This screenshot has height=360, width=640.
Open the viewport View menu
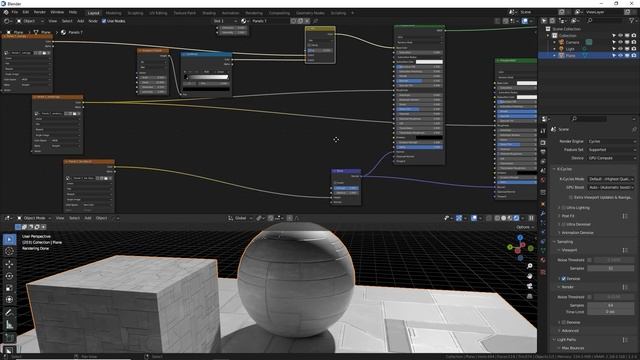click(x=60, y=218)
